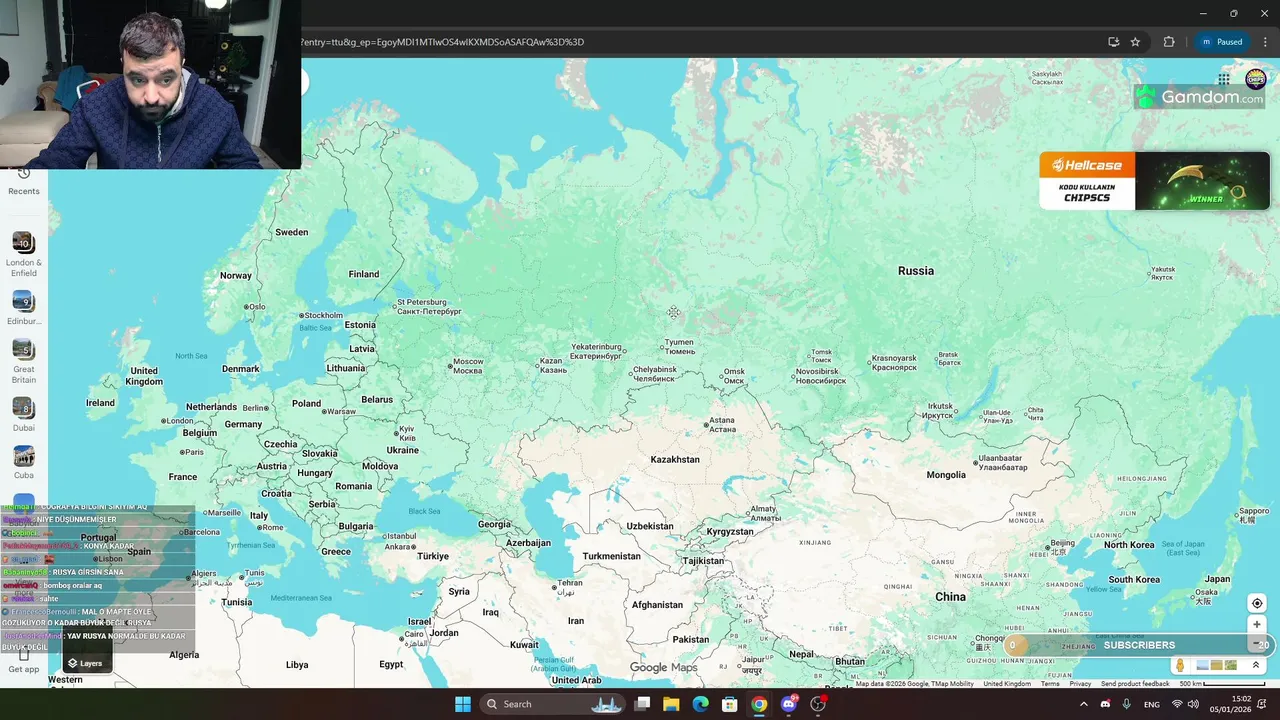The image size is (1280, 720).
Task: Click the United Kingdom region link
Action: (x=1007, y=684)
